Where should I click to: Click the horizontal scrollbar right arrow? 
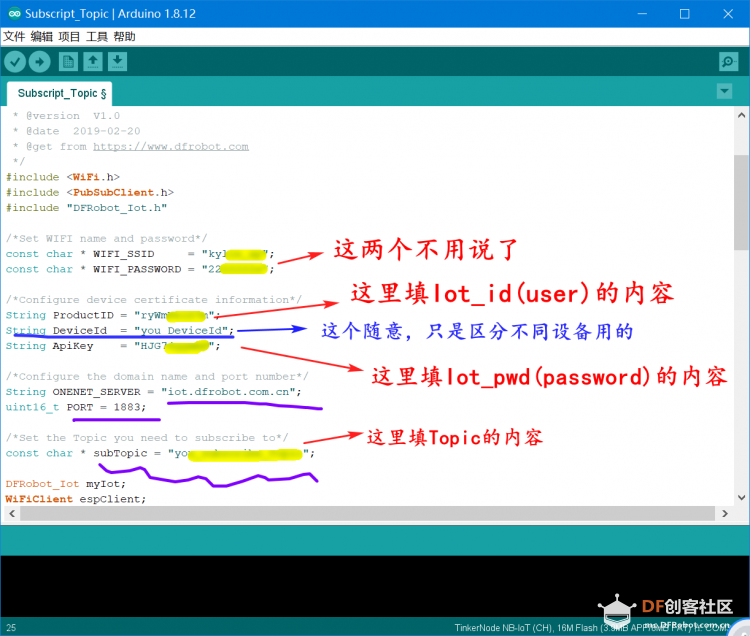[x=725, y=514]
